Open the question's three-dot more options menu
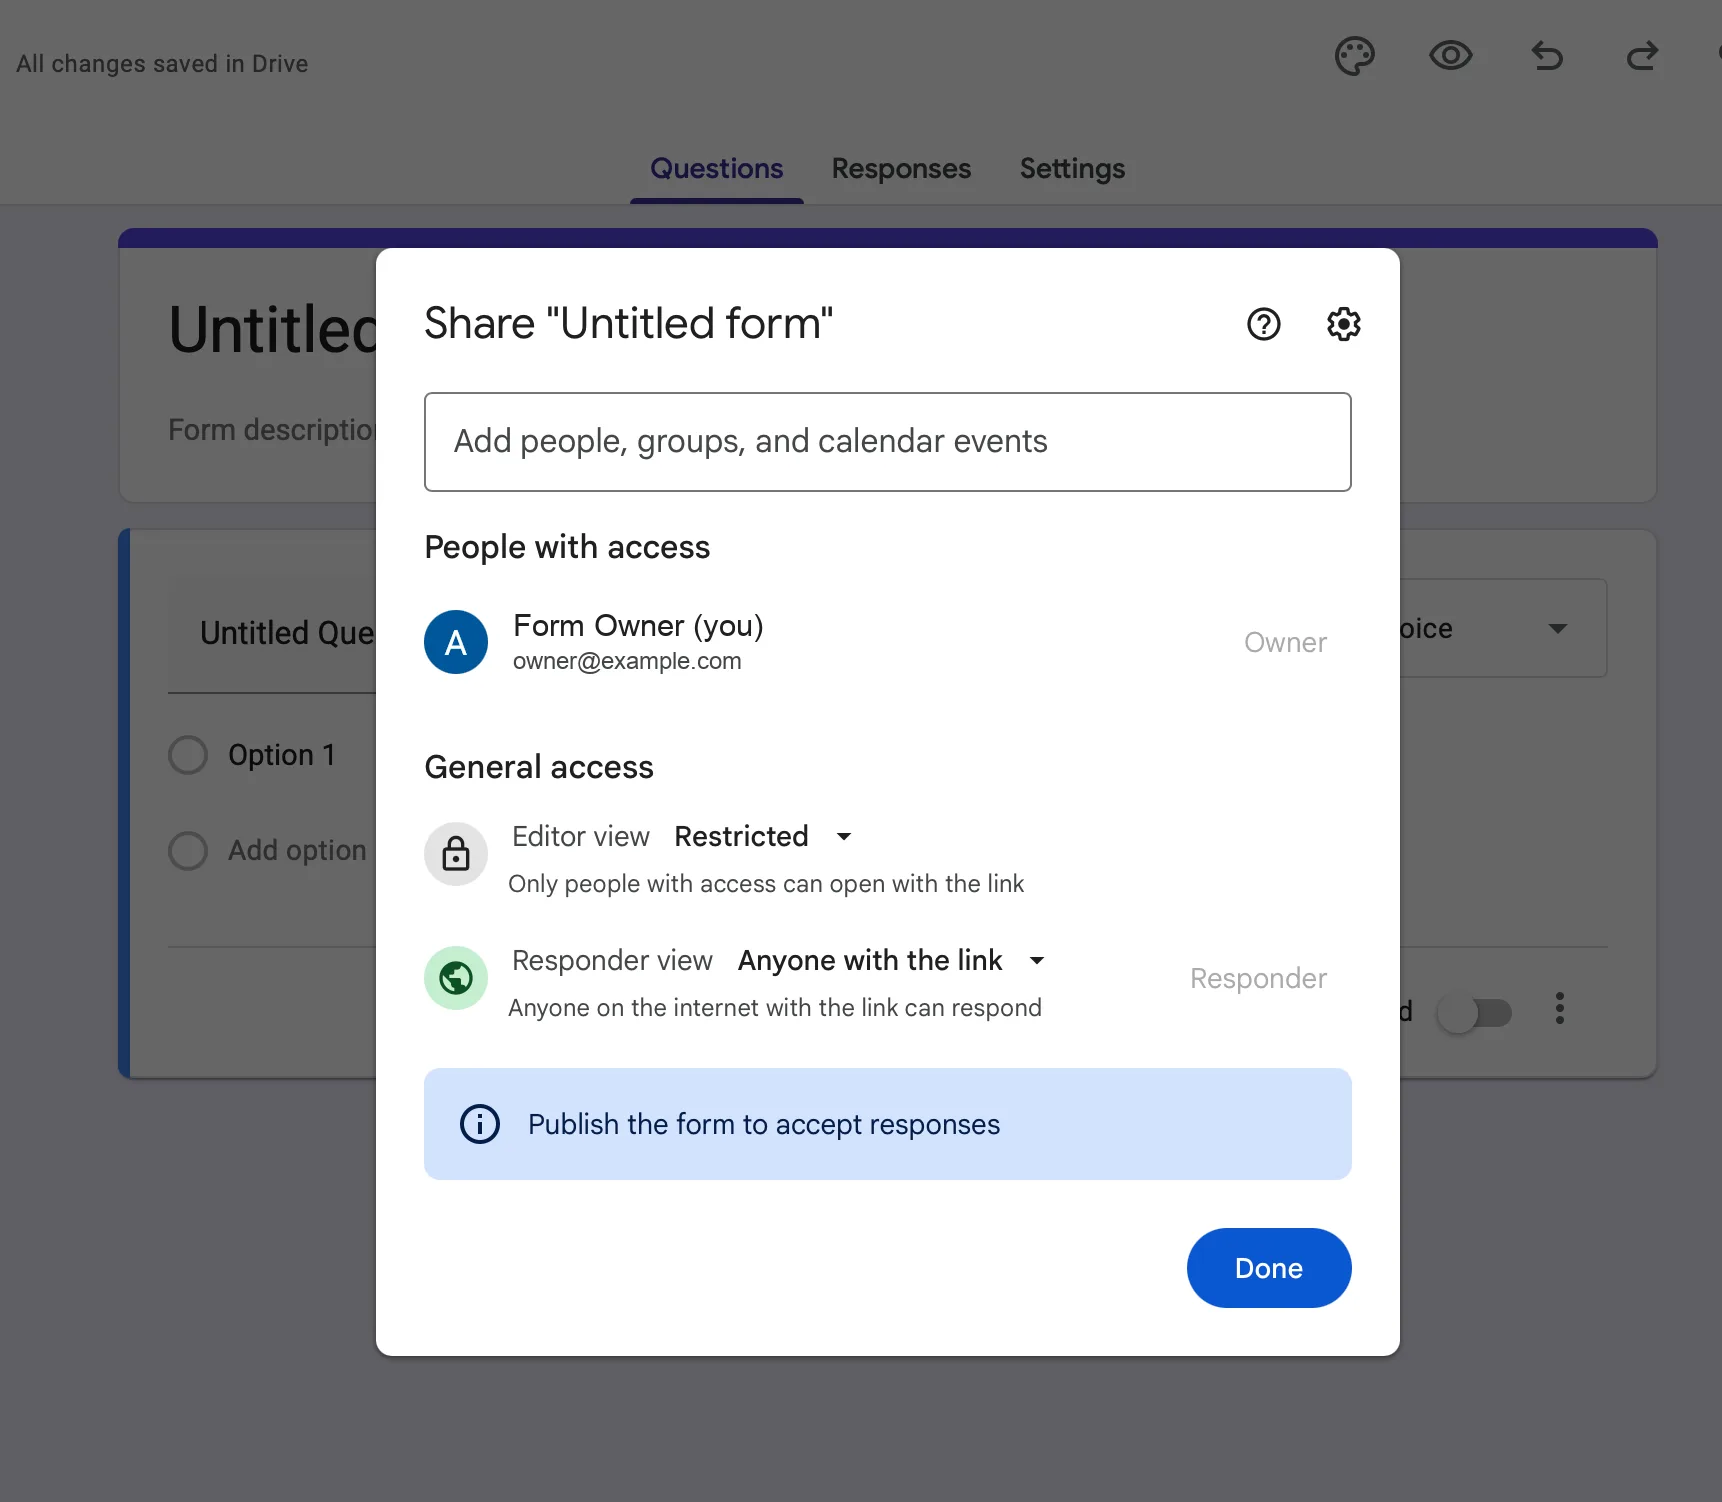Screen dimensions: 1722x1502 [1560, 1009]
